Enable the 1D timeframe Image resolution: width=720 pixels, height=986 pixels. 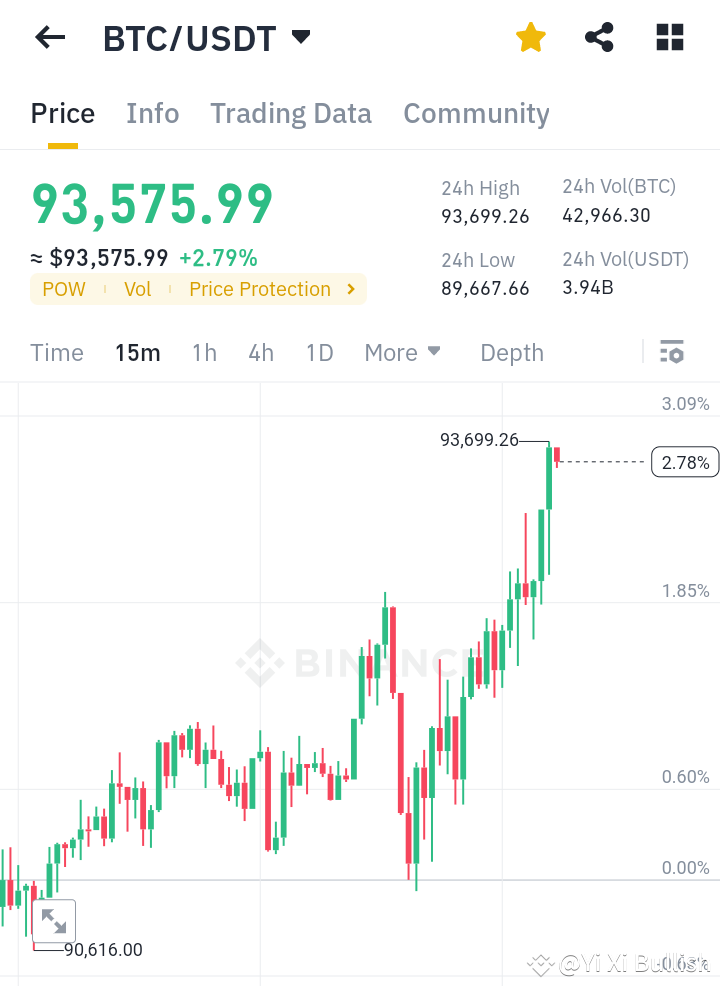(319, 352)
